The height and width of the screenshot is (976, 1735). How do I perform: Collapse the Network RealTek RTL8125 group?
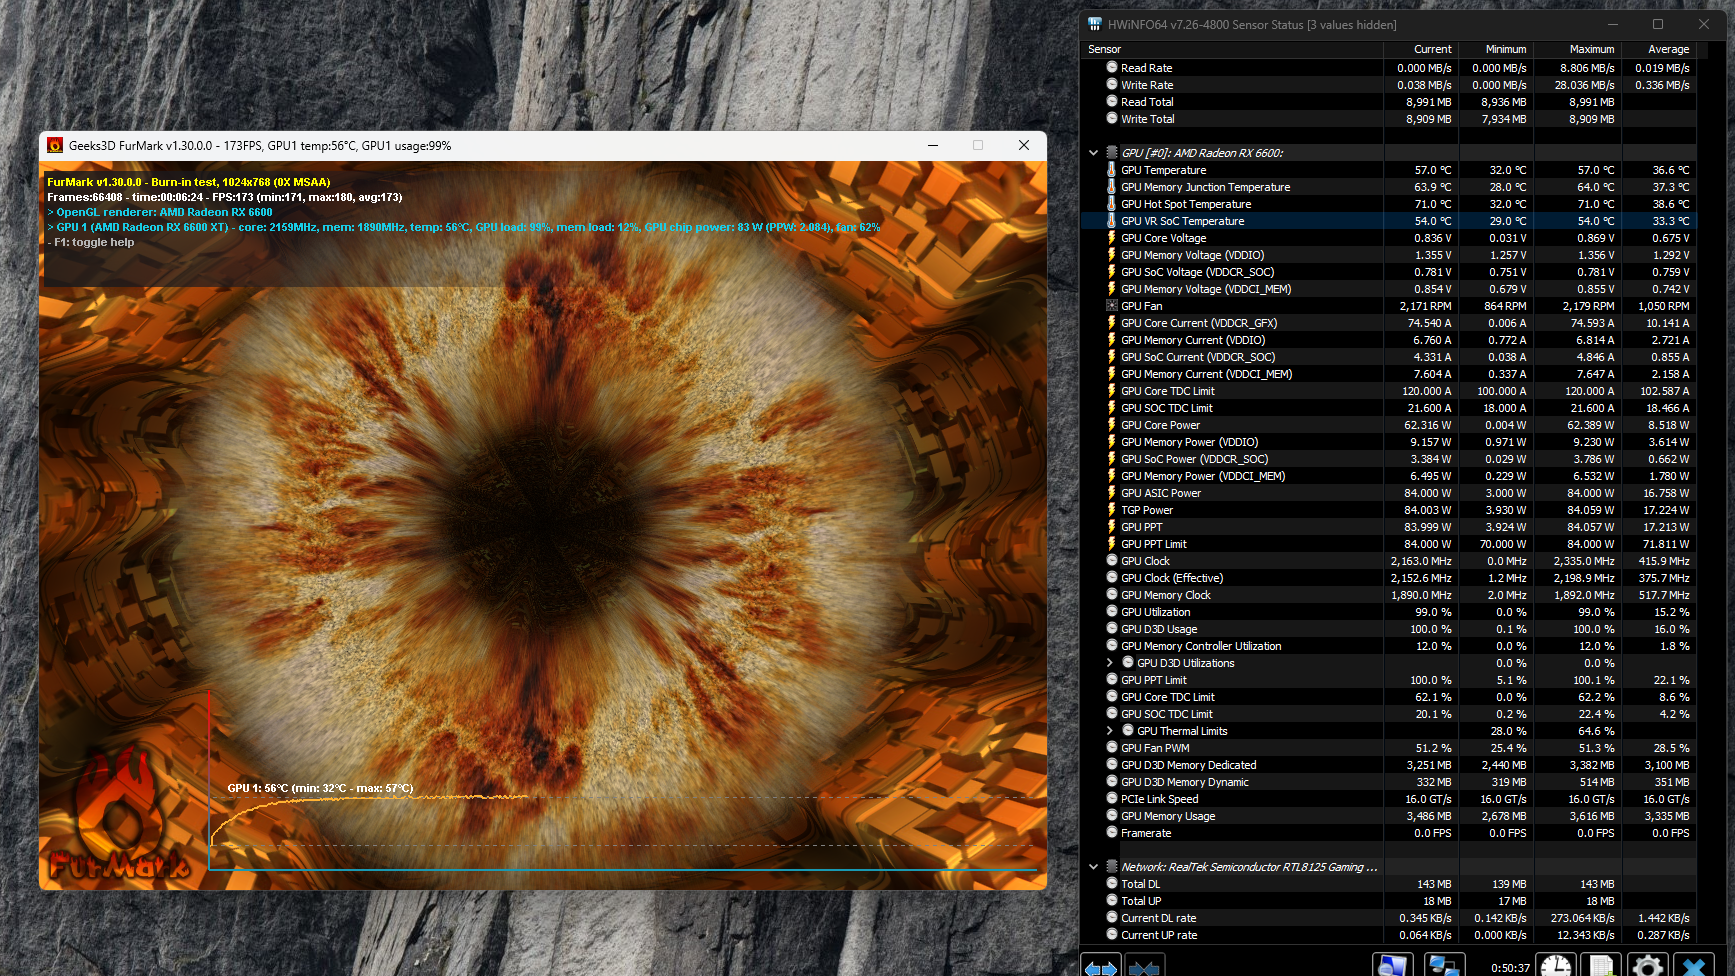click(1093, 867)
